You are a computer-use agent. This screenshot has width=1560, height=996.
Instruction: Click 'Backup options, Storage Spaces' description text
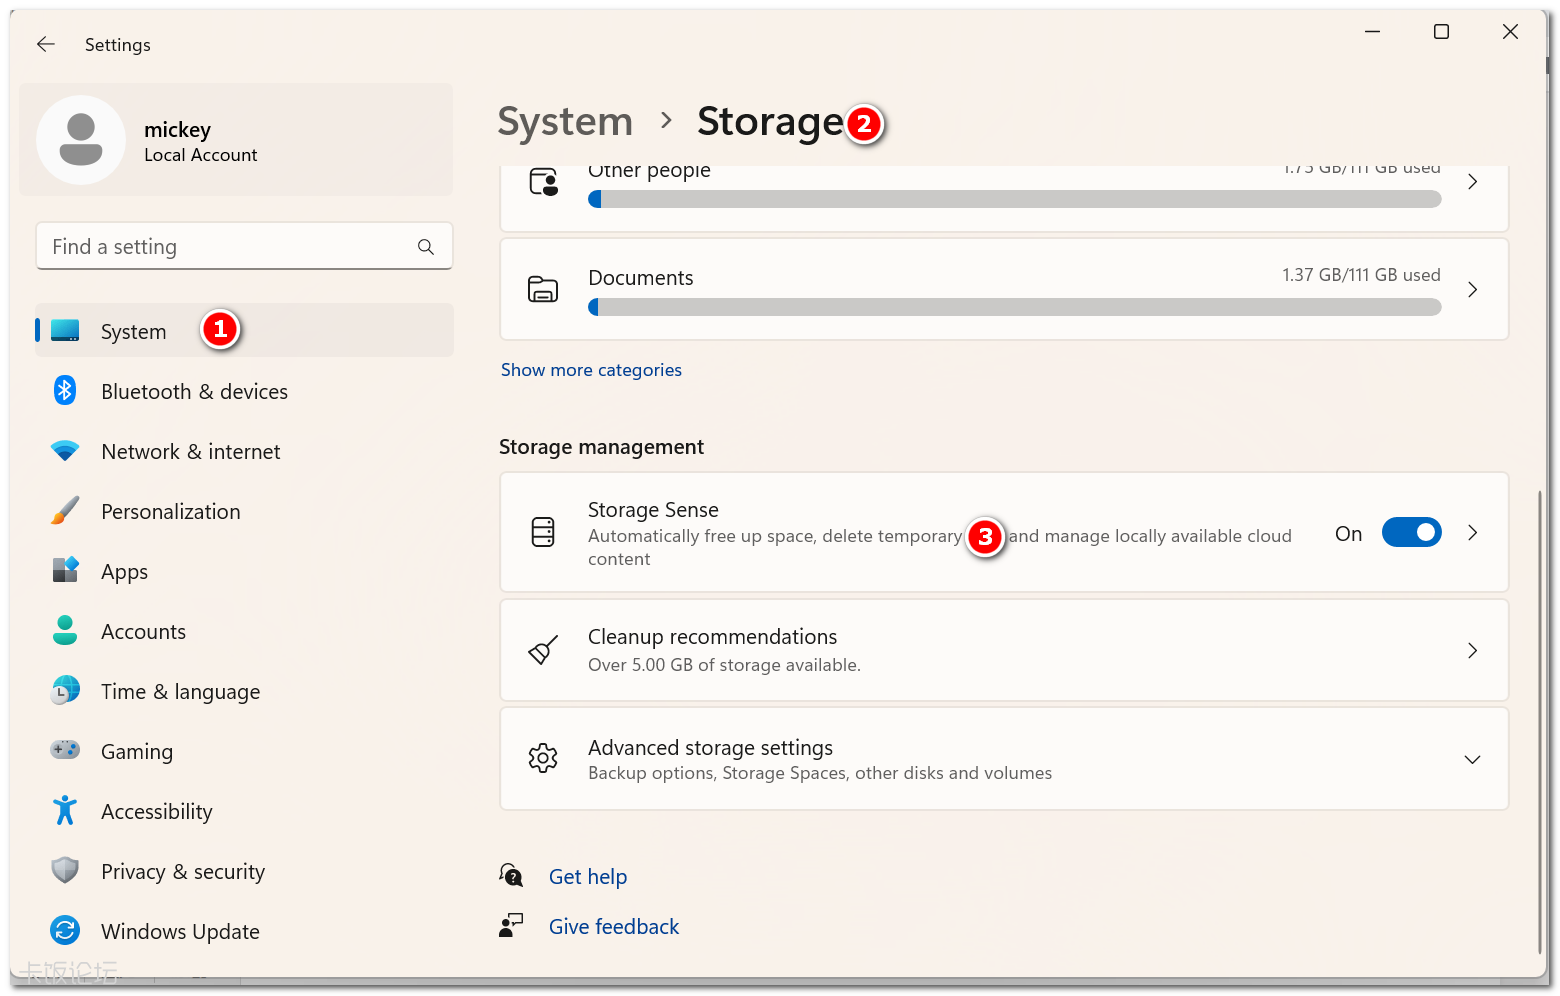pos(820,773)
